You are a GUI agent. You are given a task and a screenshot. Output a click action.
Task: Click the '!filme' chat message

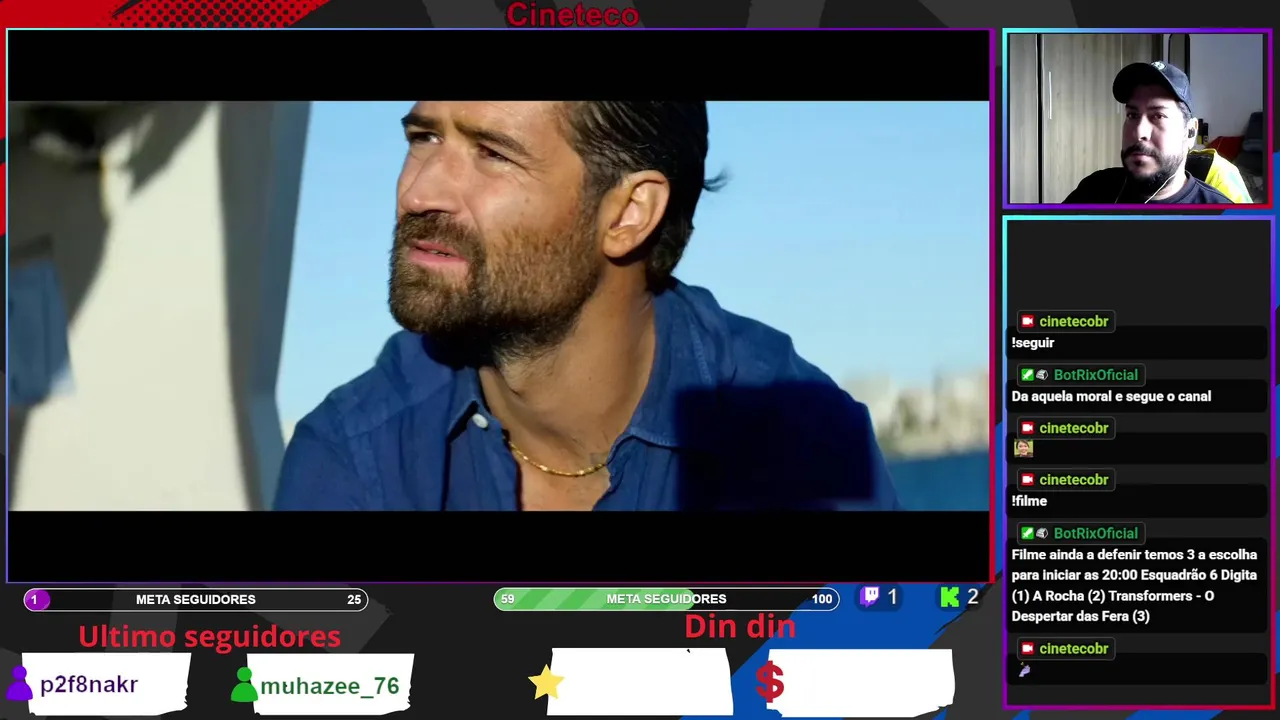[x=1029, y=502]
